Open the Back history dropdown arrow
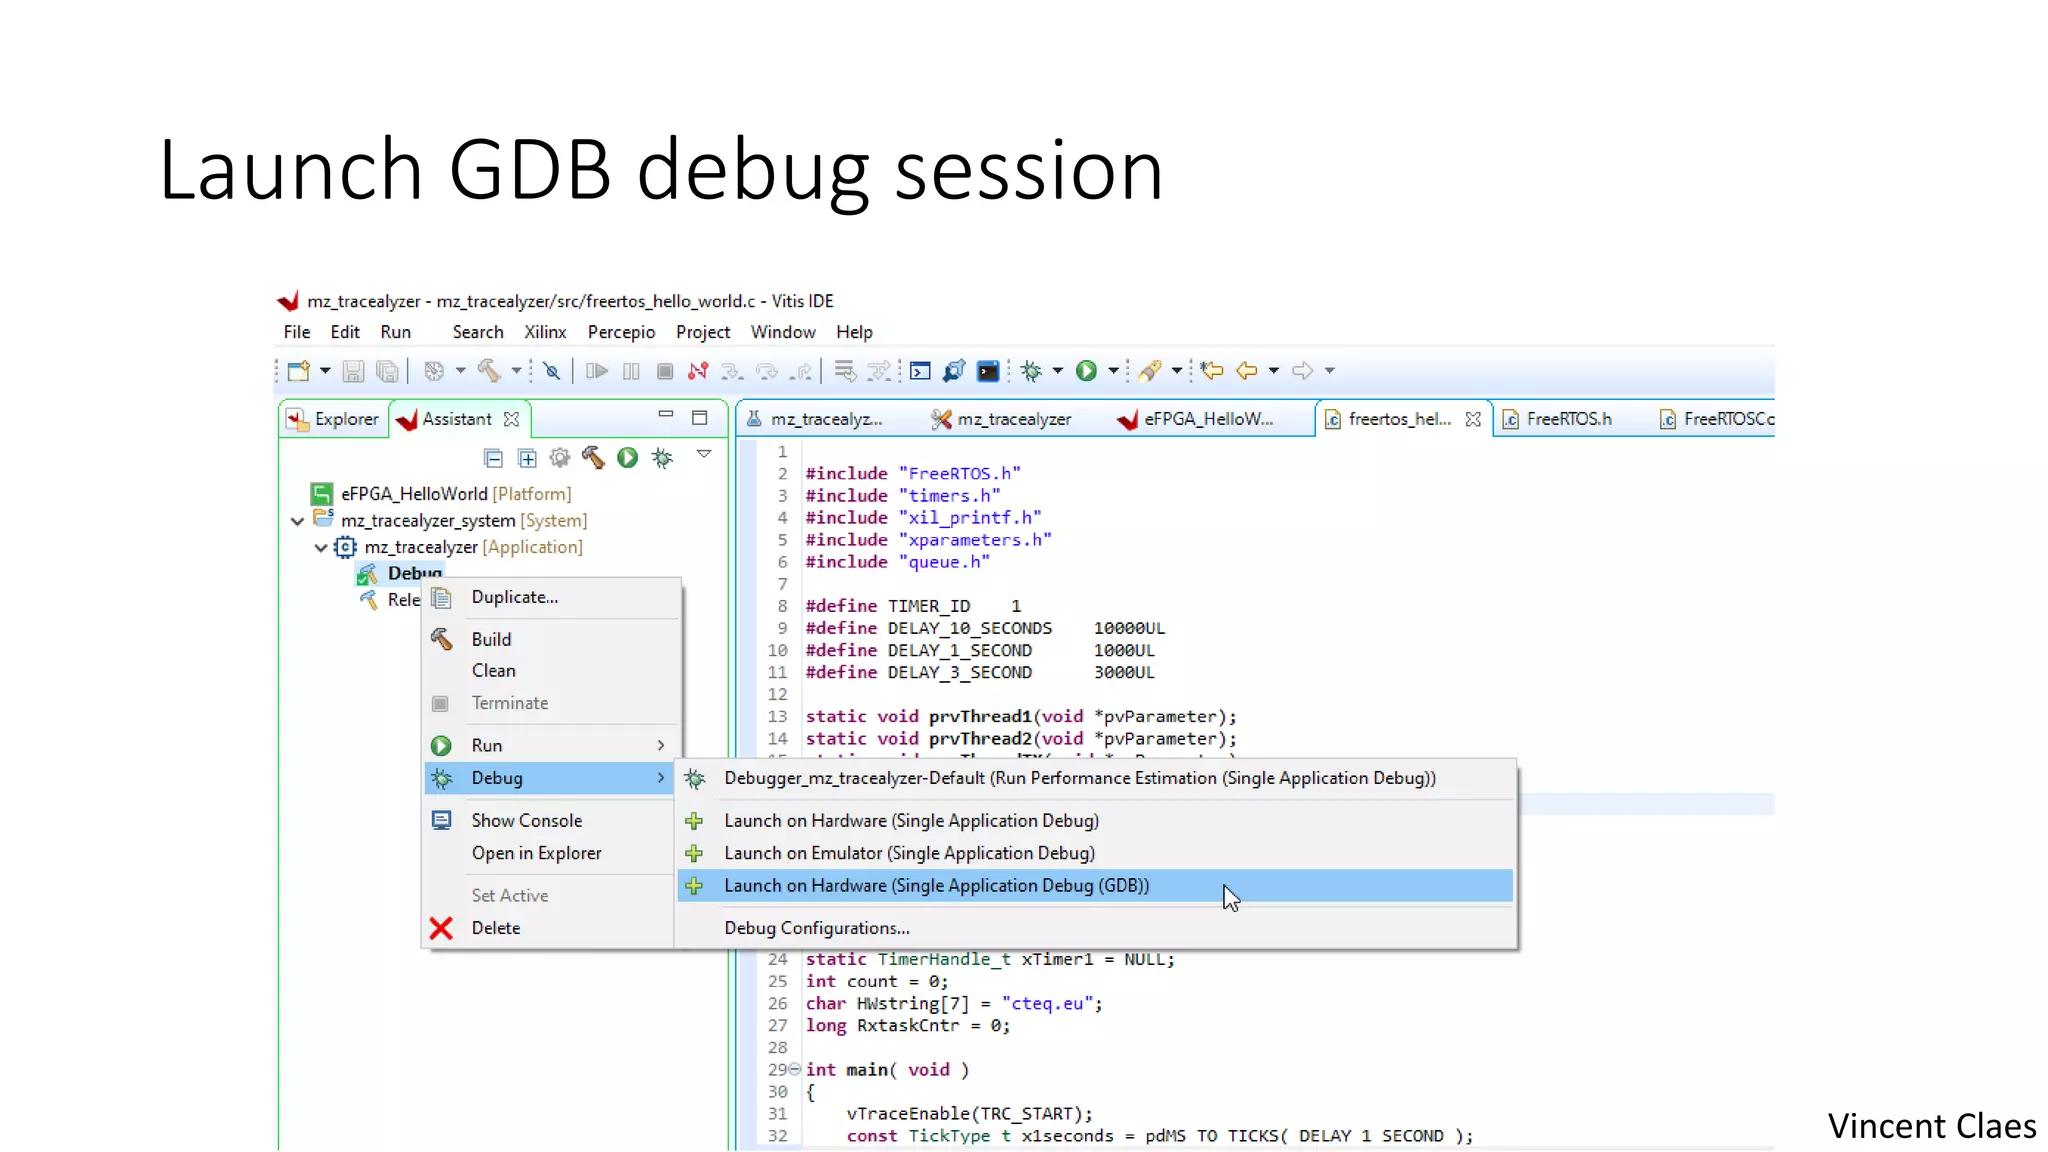The image size is (2048, 1152). coord(1274,371)
